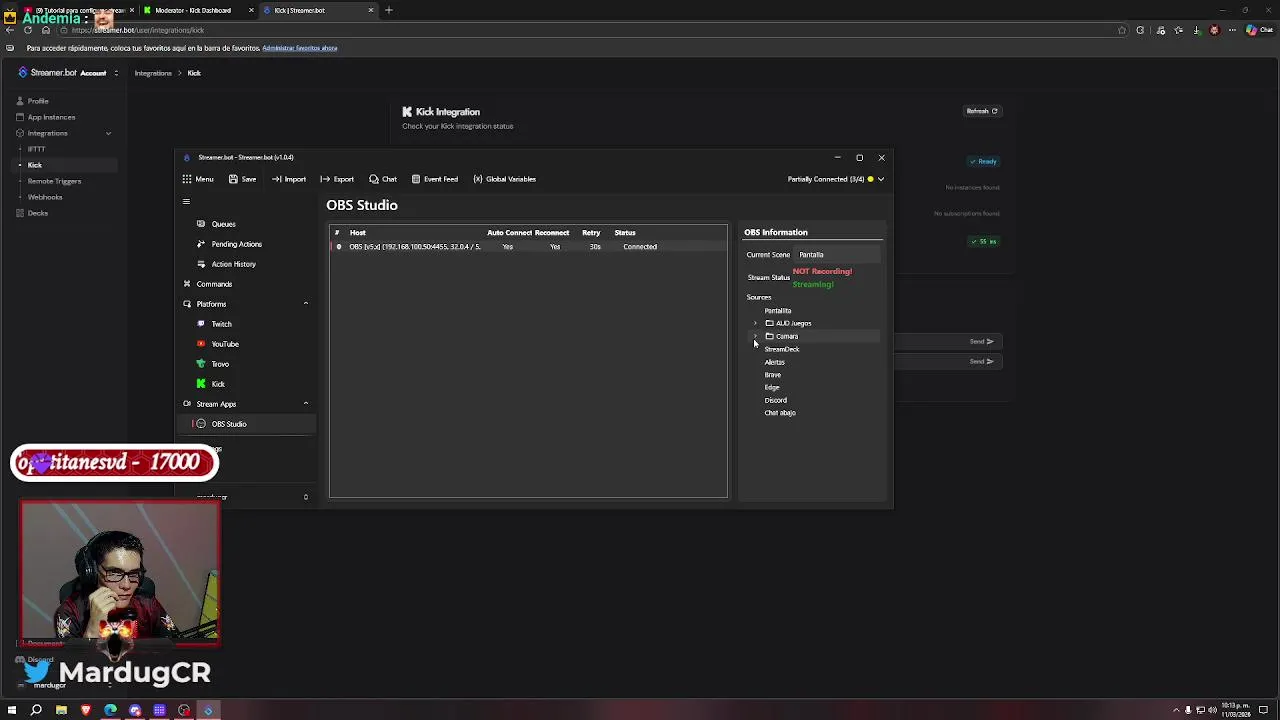The width and height of the screenshot is (1280, 720).
Task: Select the YouTube platform
Action: tap(224, 344)
